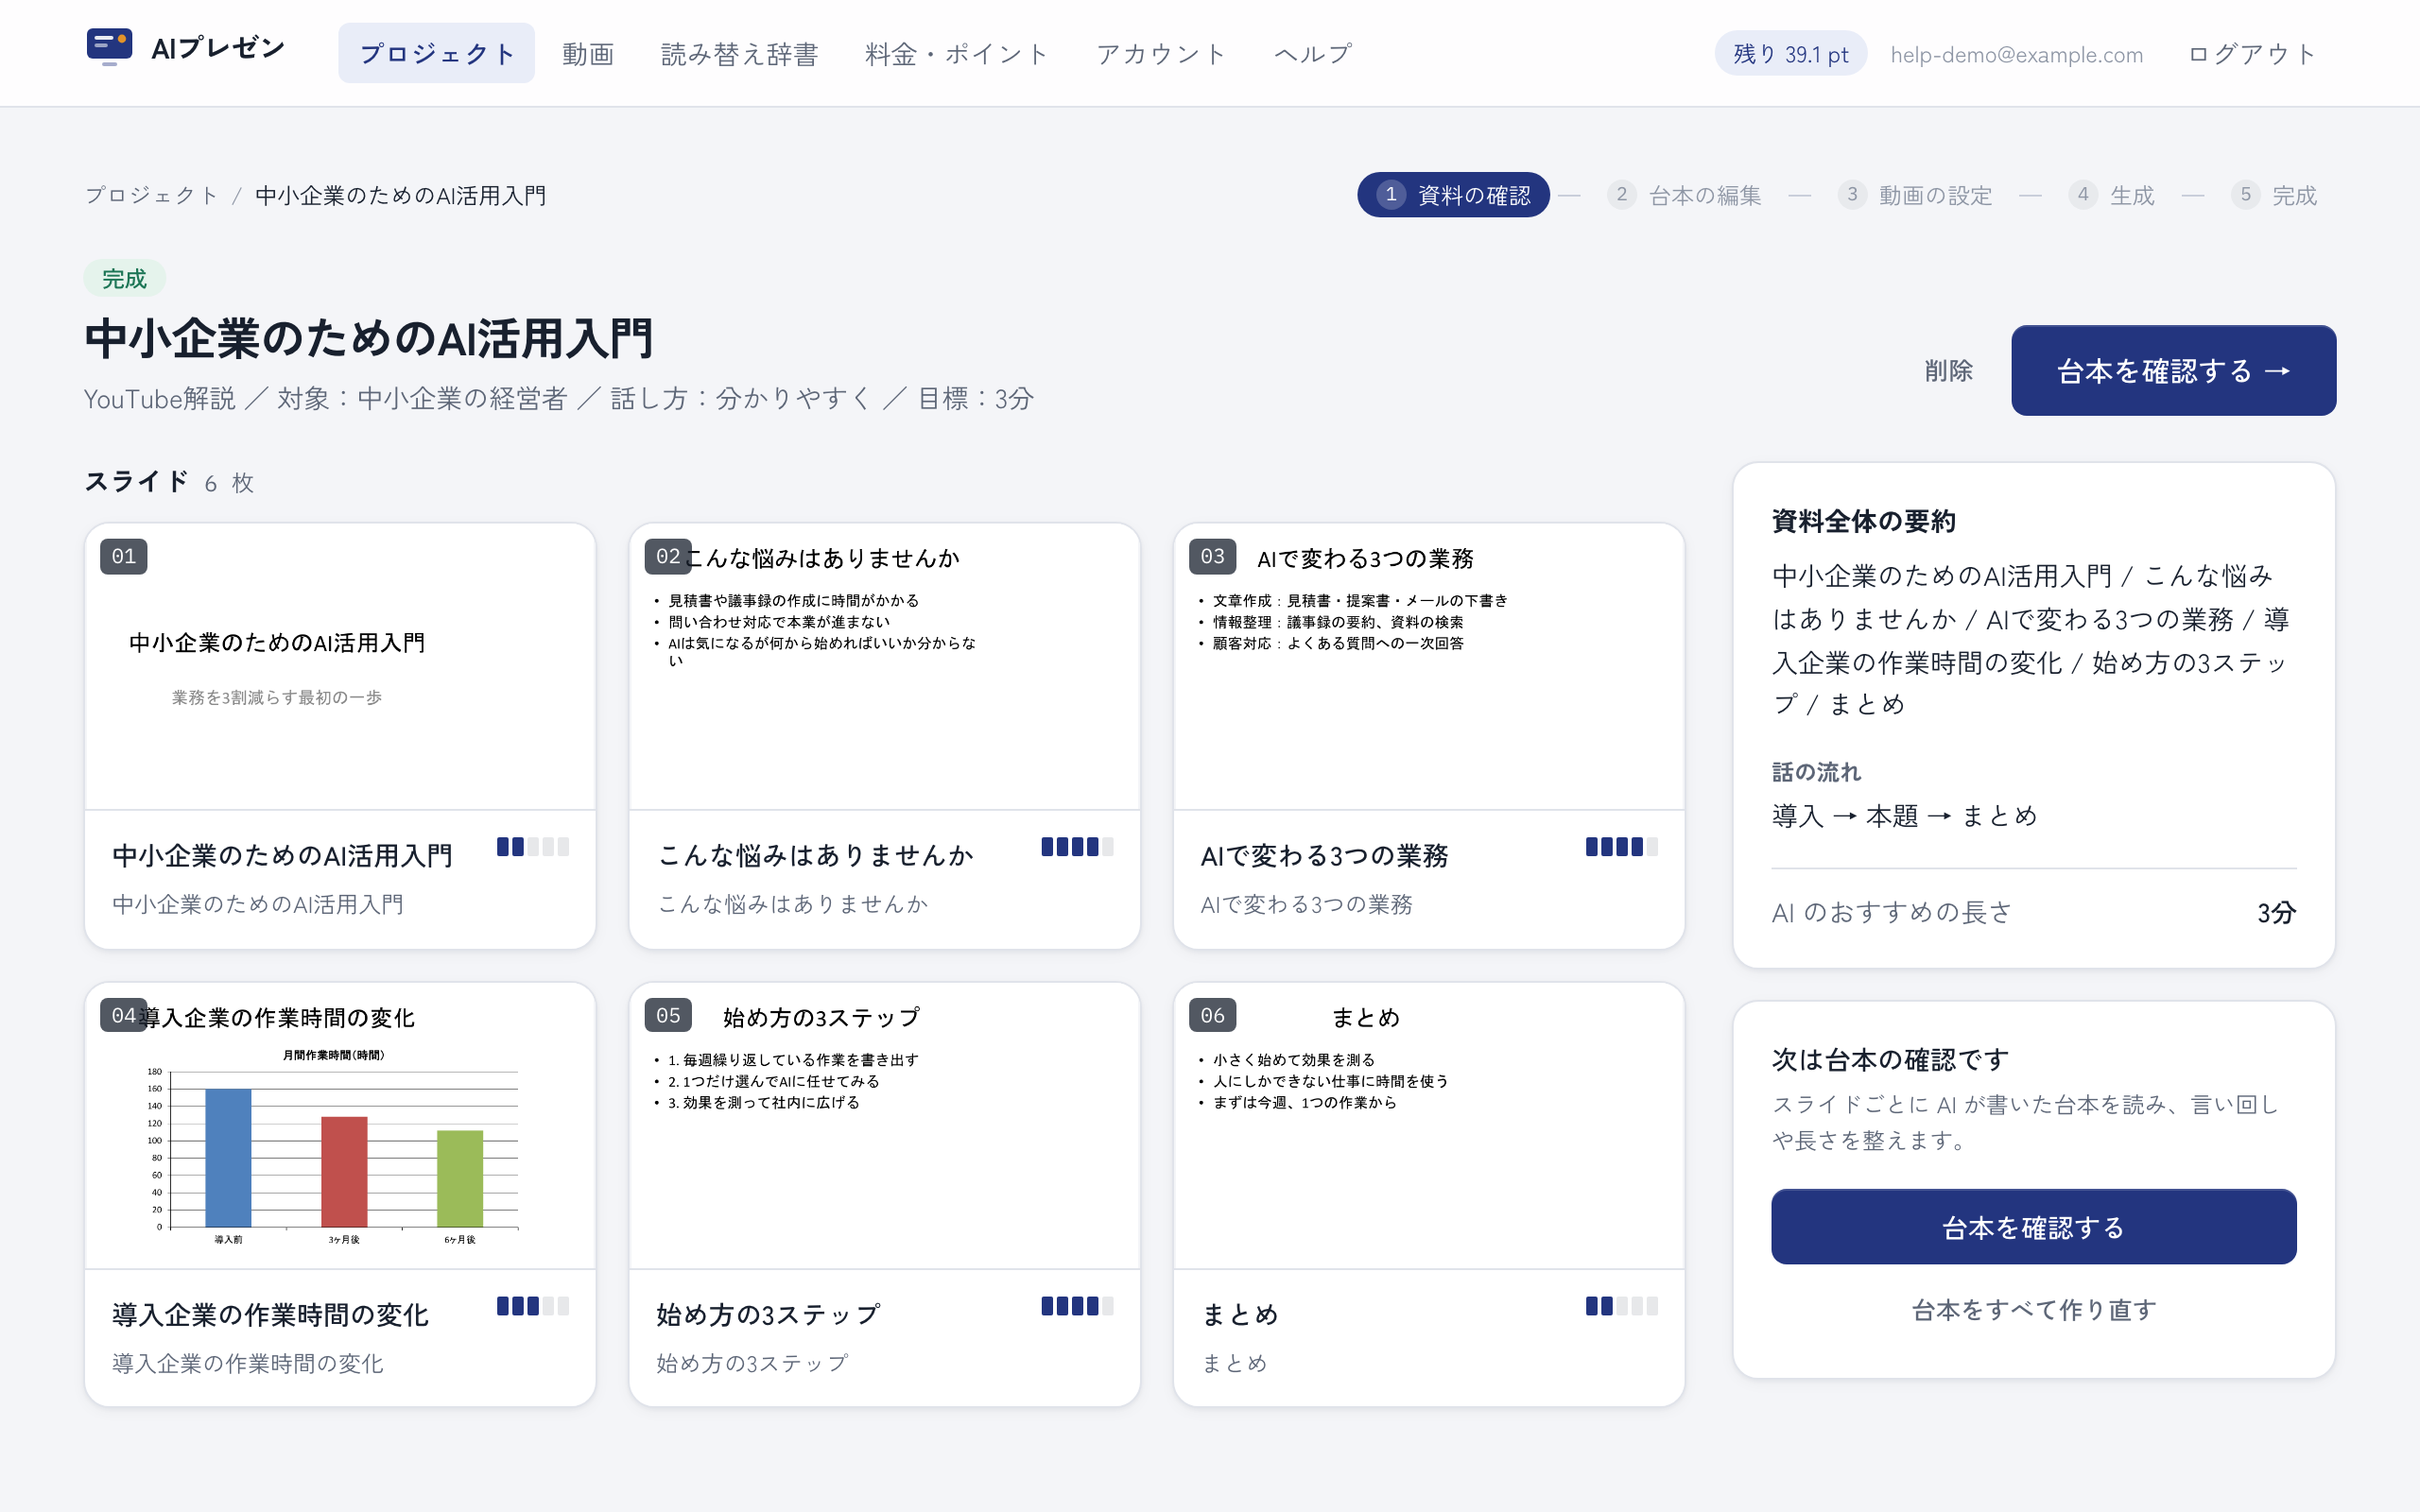Open slide 01 thumbnail 中小企業のためのAI活用入門
Screen dimensions: 2420x1512
[x=340, y=667]
